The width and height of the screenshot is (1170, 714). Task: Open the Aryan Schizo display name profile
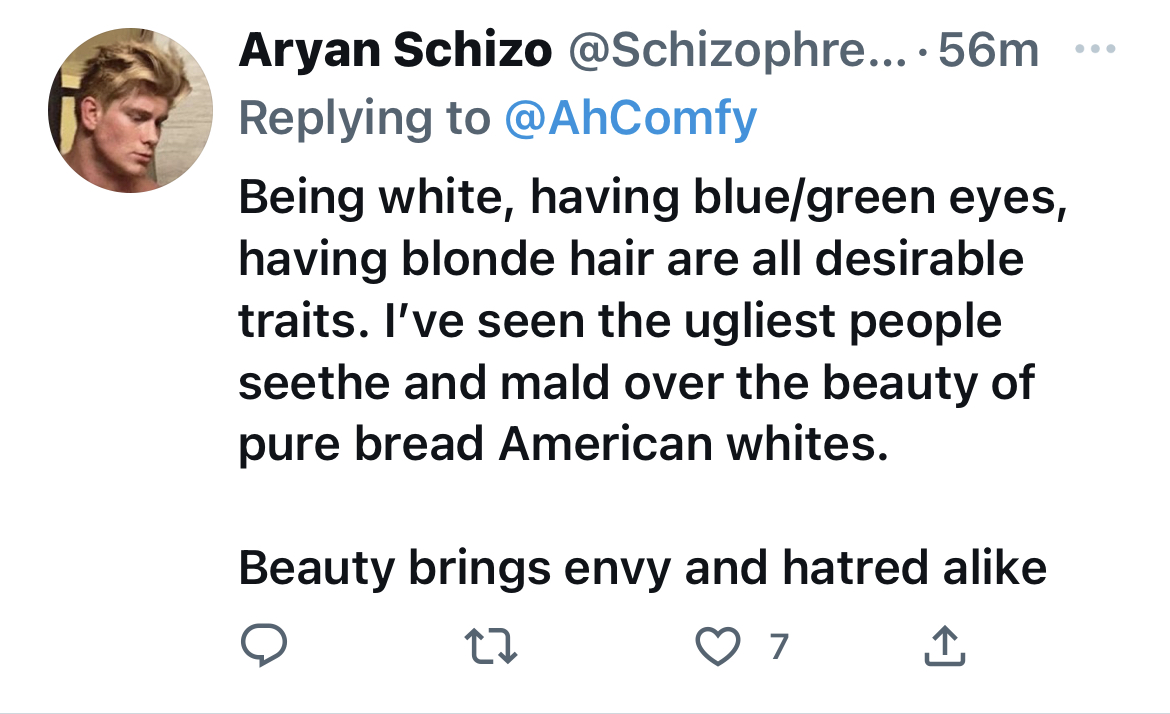[395, 51]
